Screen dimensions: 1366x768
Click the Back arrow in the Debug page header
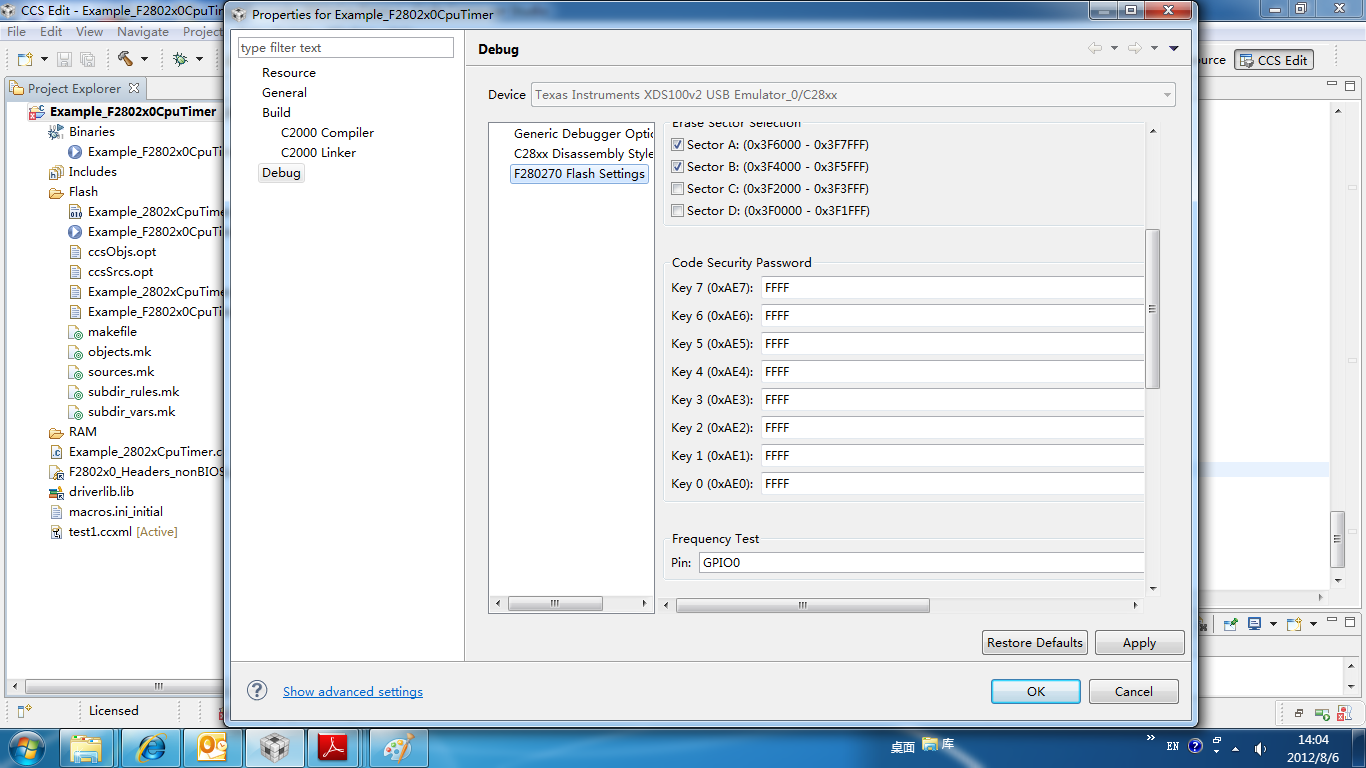point(1095,48)
